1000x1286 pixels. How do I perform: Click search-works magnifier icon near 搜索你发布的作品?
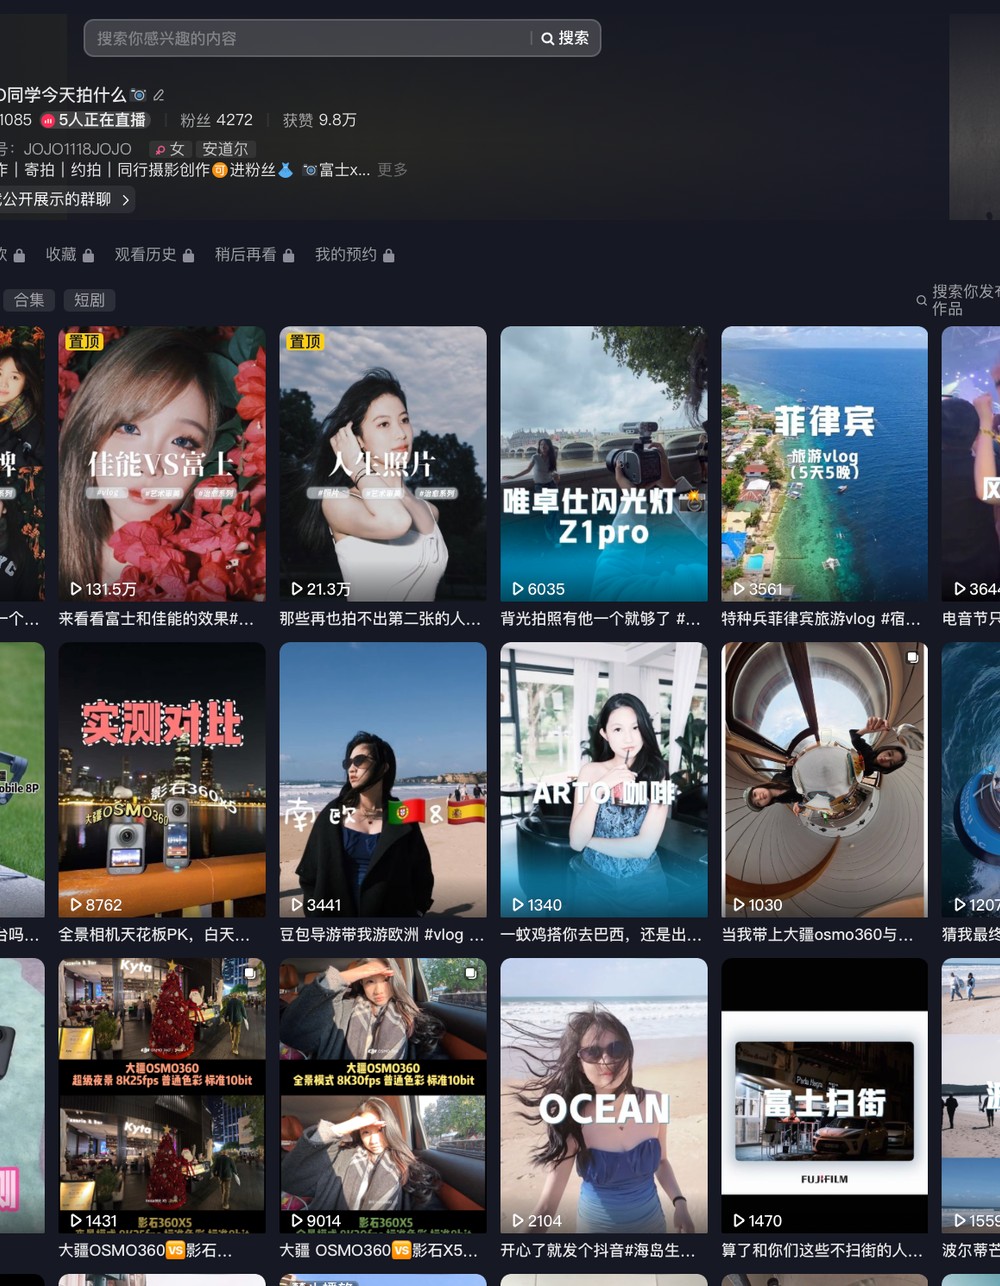click(921, 300)
